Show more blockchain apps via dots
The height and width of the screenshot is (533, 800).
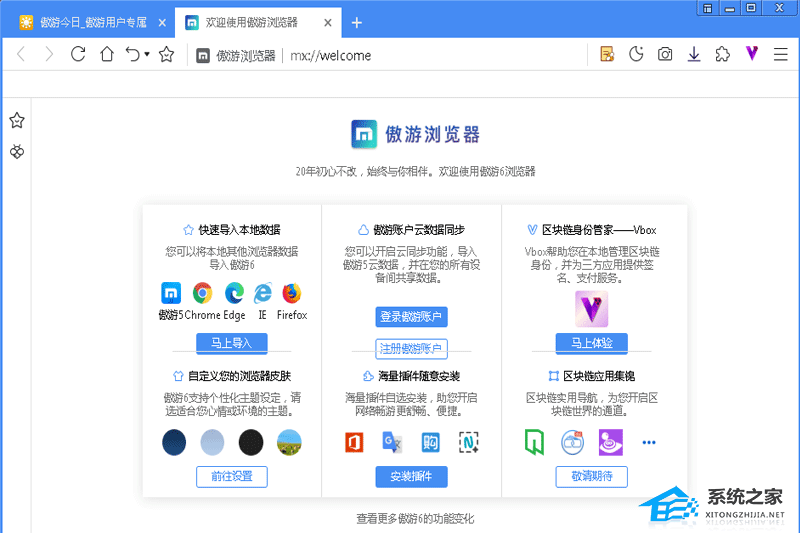(649, 442)
